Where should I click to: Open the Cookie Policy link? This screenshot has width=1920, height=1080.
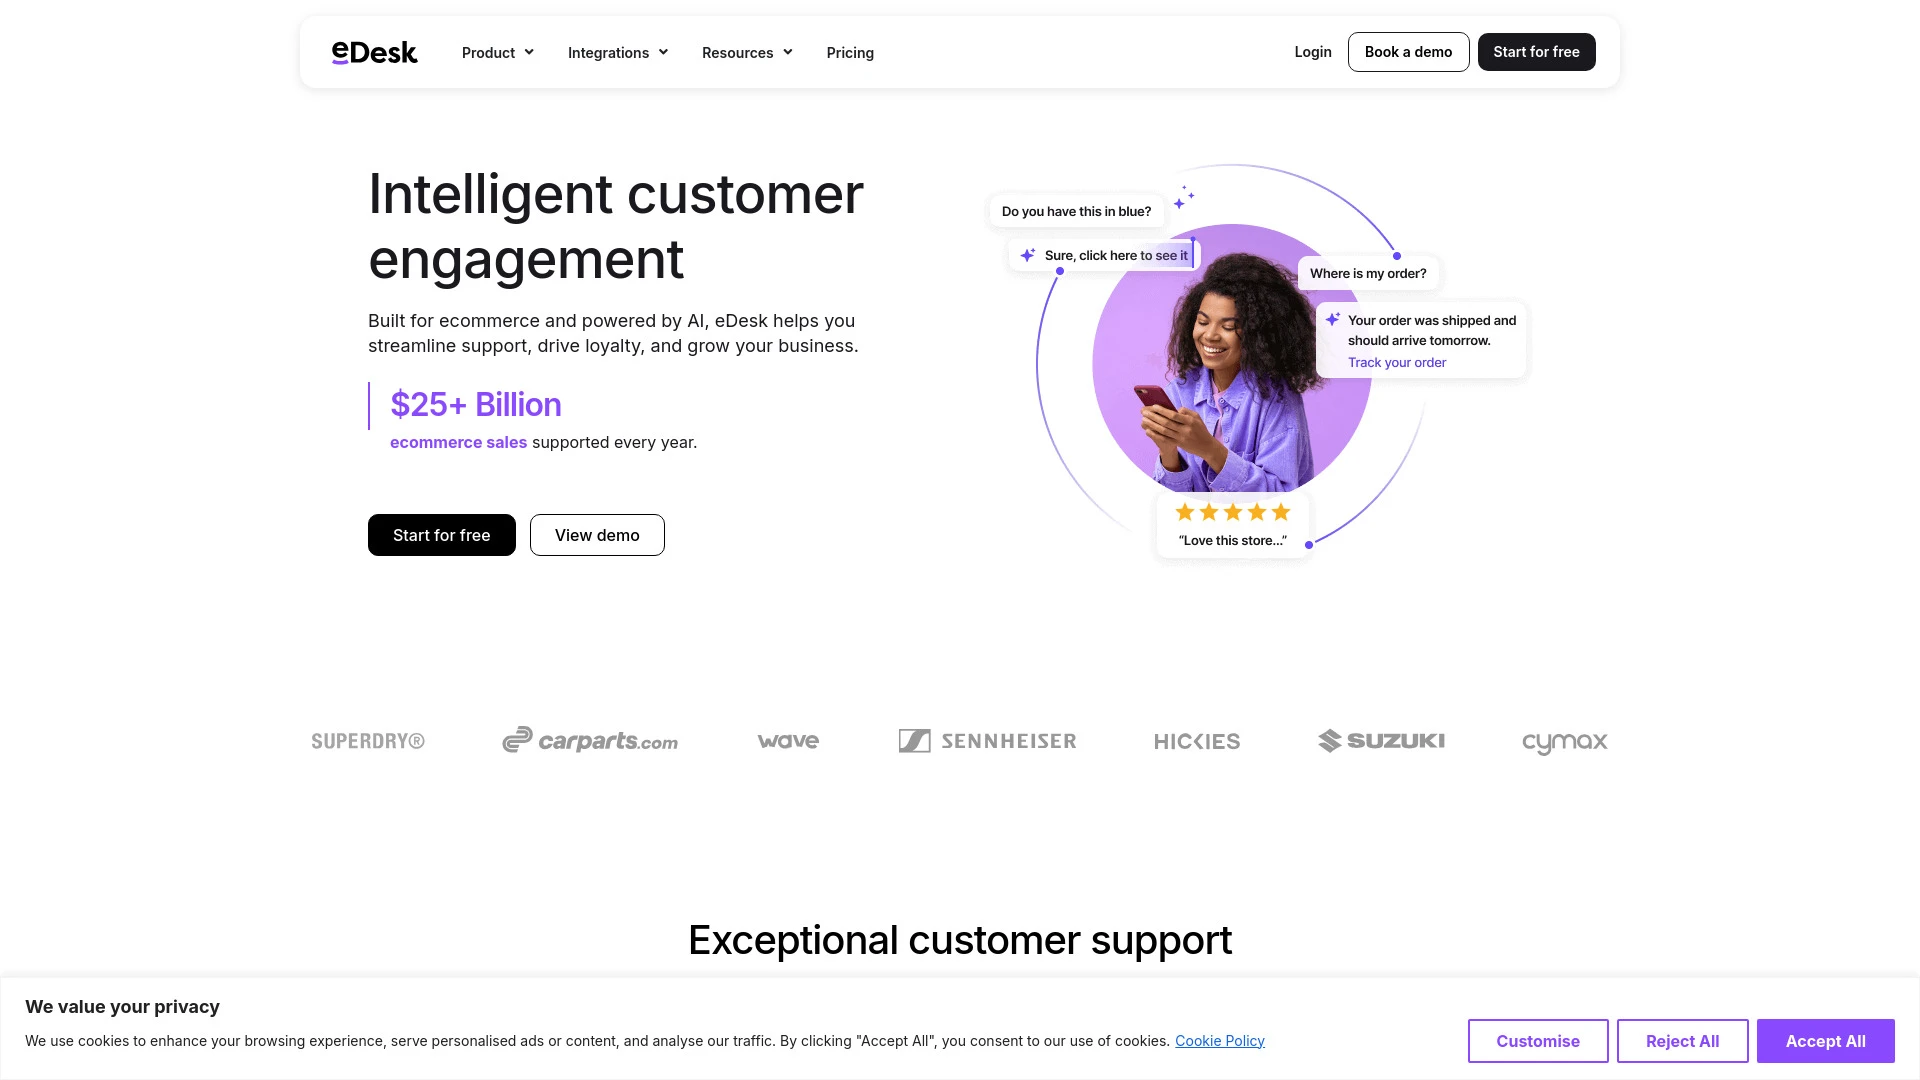(x=1219, y=1040)
